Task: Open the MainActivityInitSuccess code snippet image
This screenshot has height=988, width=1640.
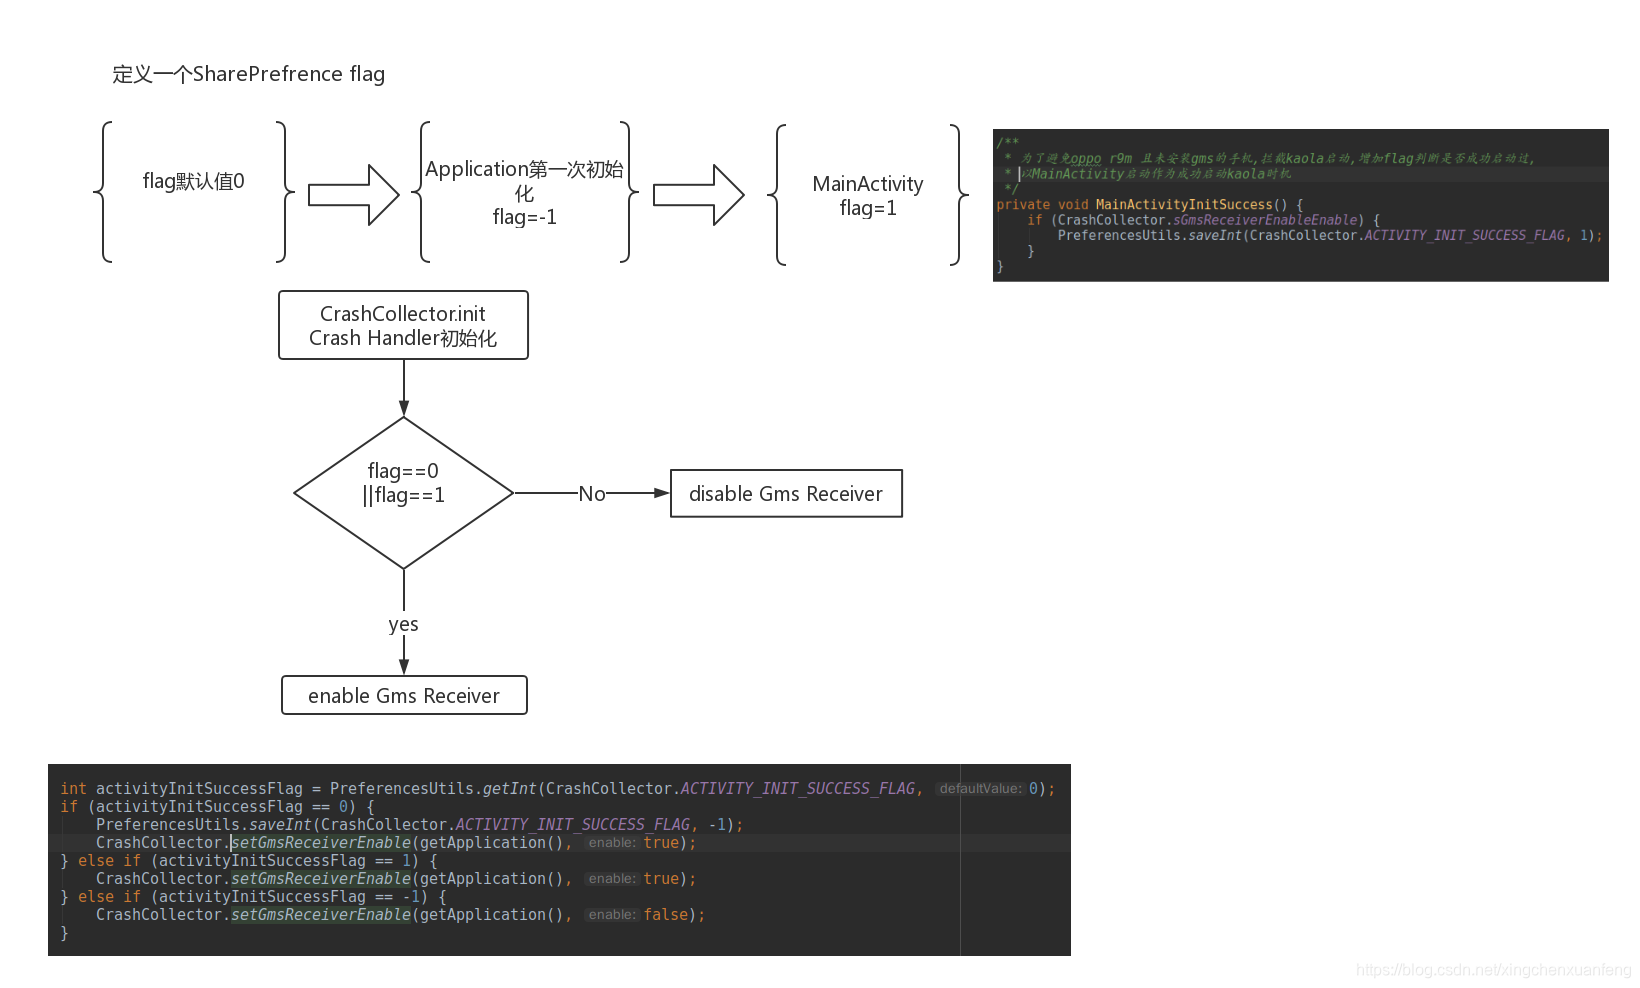Action: coord(1300,205)
